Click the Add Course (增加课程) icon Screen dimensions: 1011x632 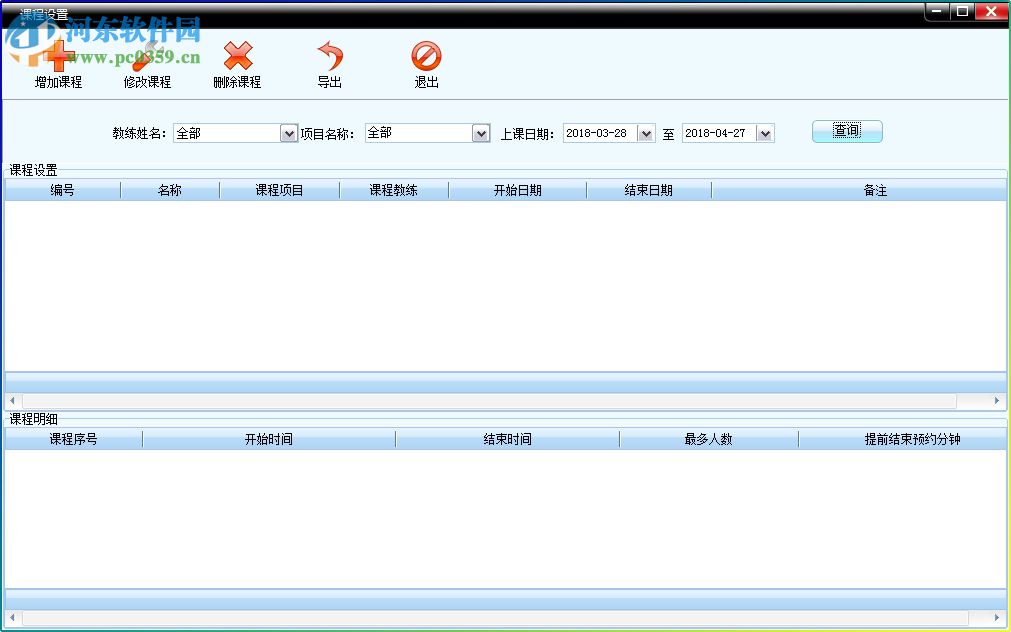coord(58,56)
